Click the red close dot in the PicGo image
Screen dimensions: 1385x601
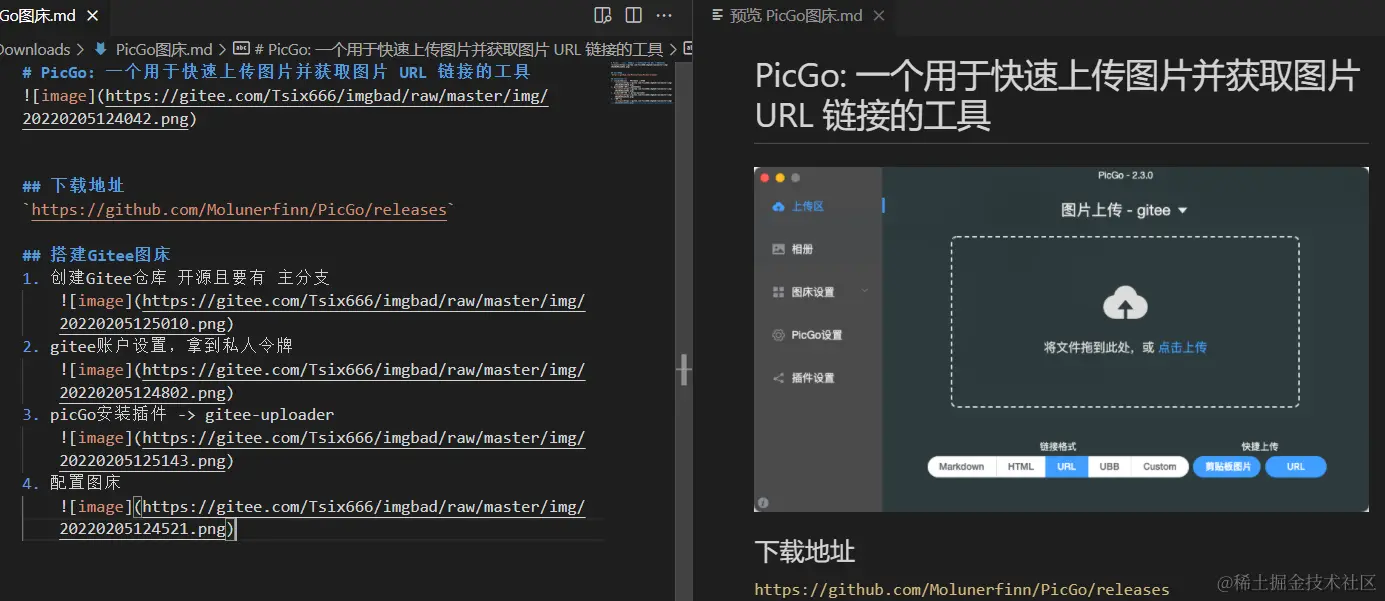click(765, 178)
